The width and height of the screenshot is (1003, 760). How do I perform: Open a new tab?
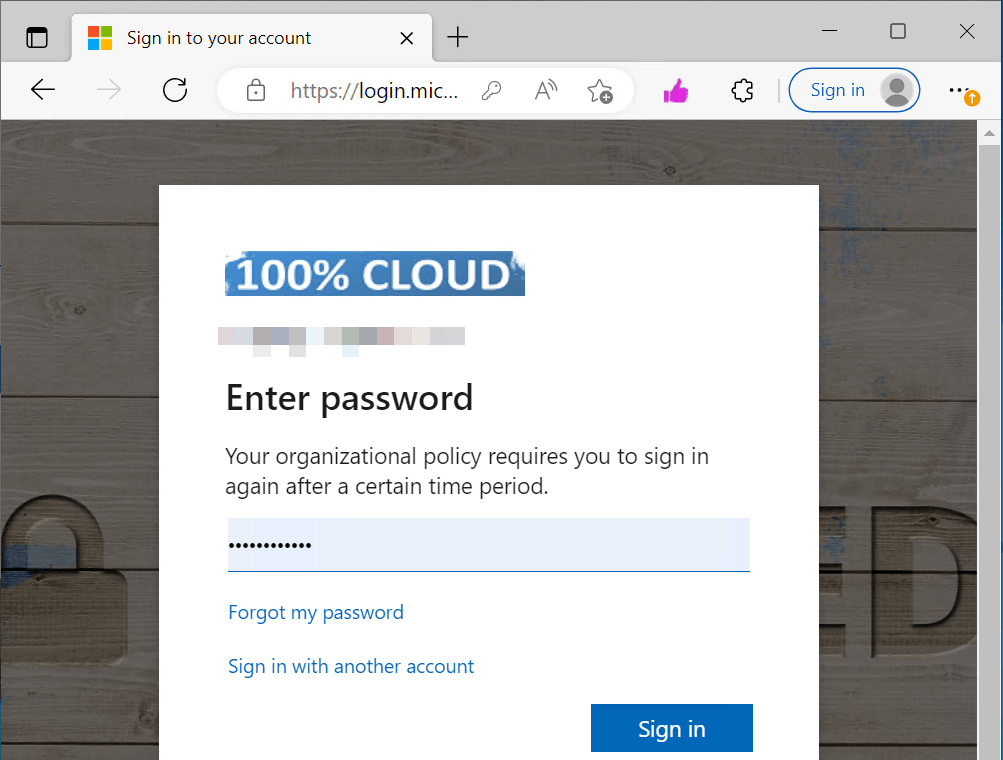[457, 38]
